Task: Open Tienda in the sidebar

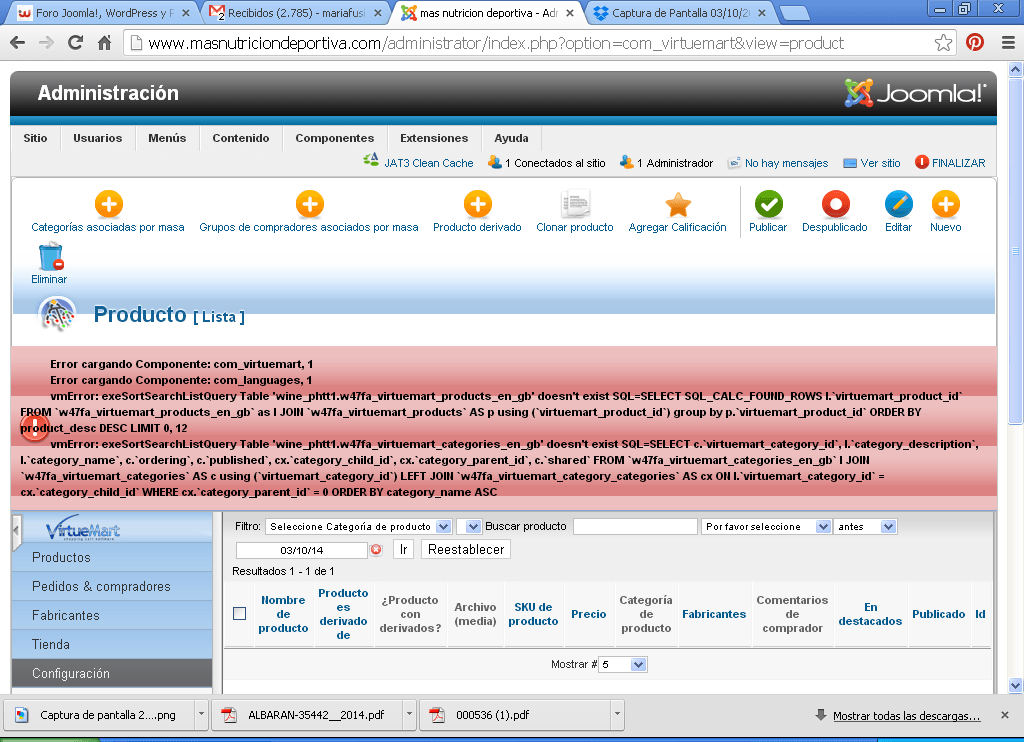Action: 112,644
